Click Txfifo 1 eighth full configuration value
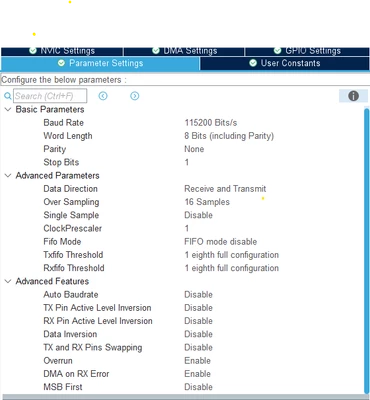The image size is (370, 400). [232, 255]
